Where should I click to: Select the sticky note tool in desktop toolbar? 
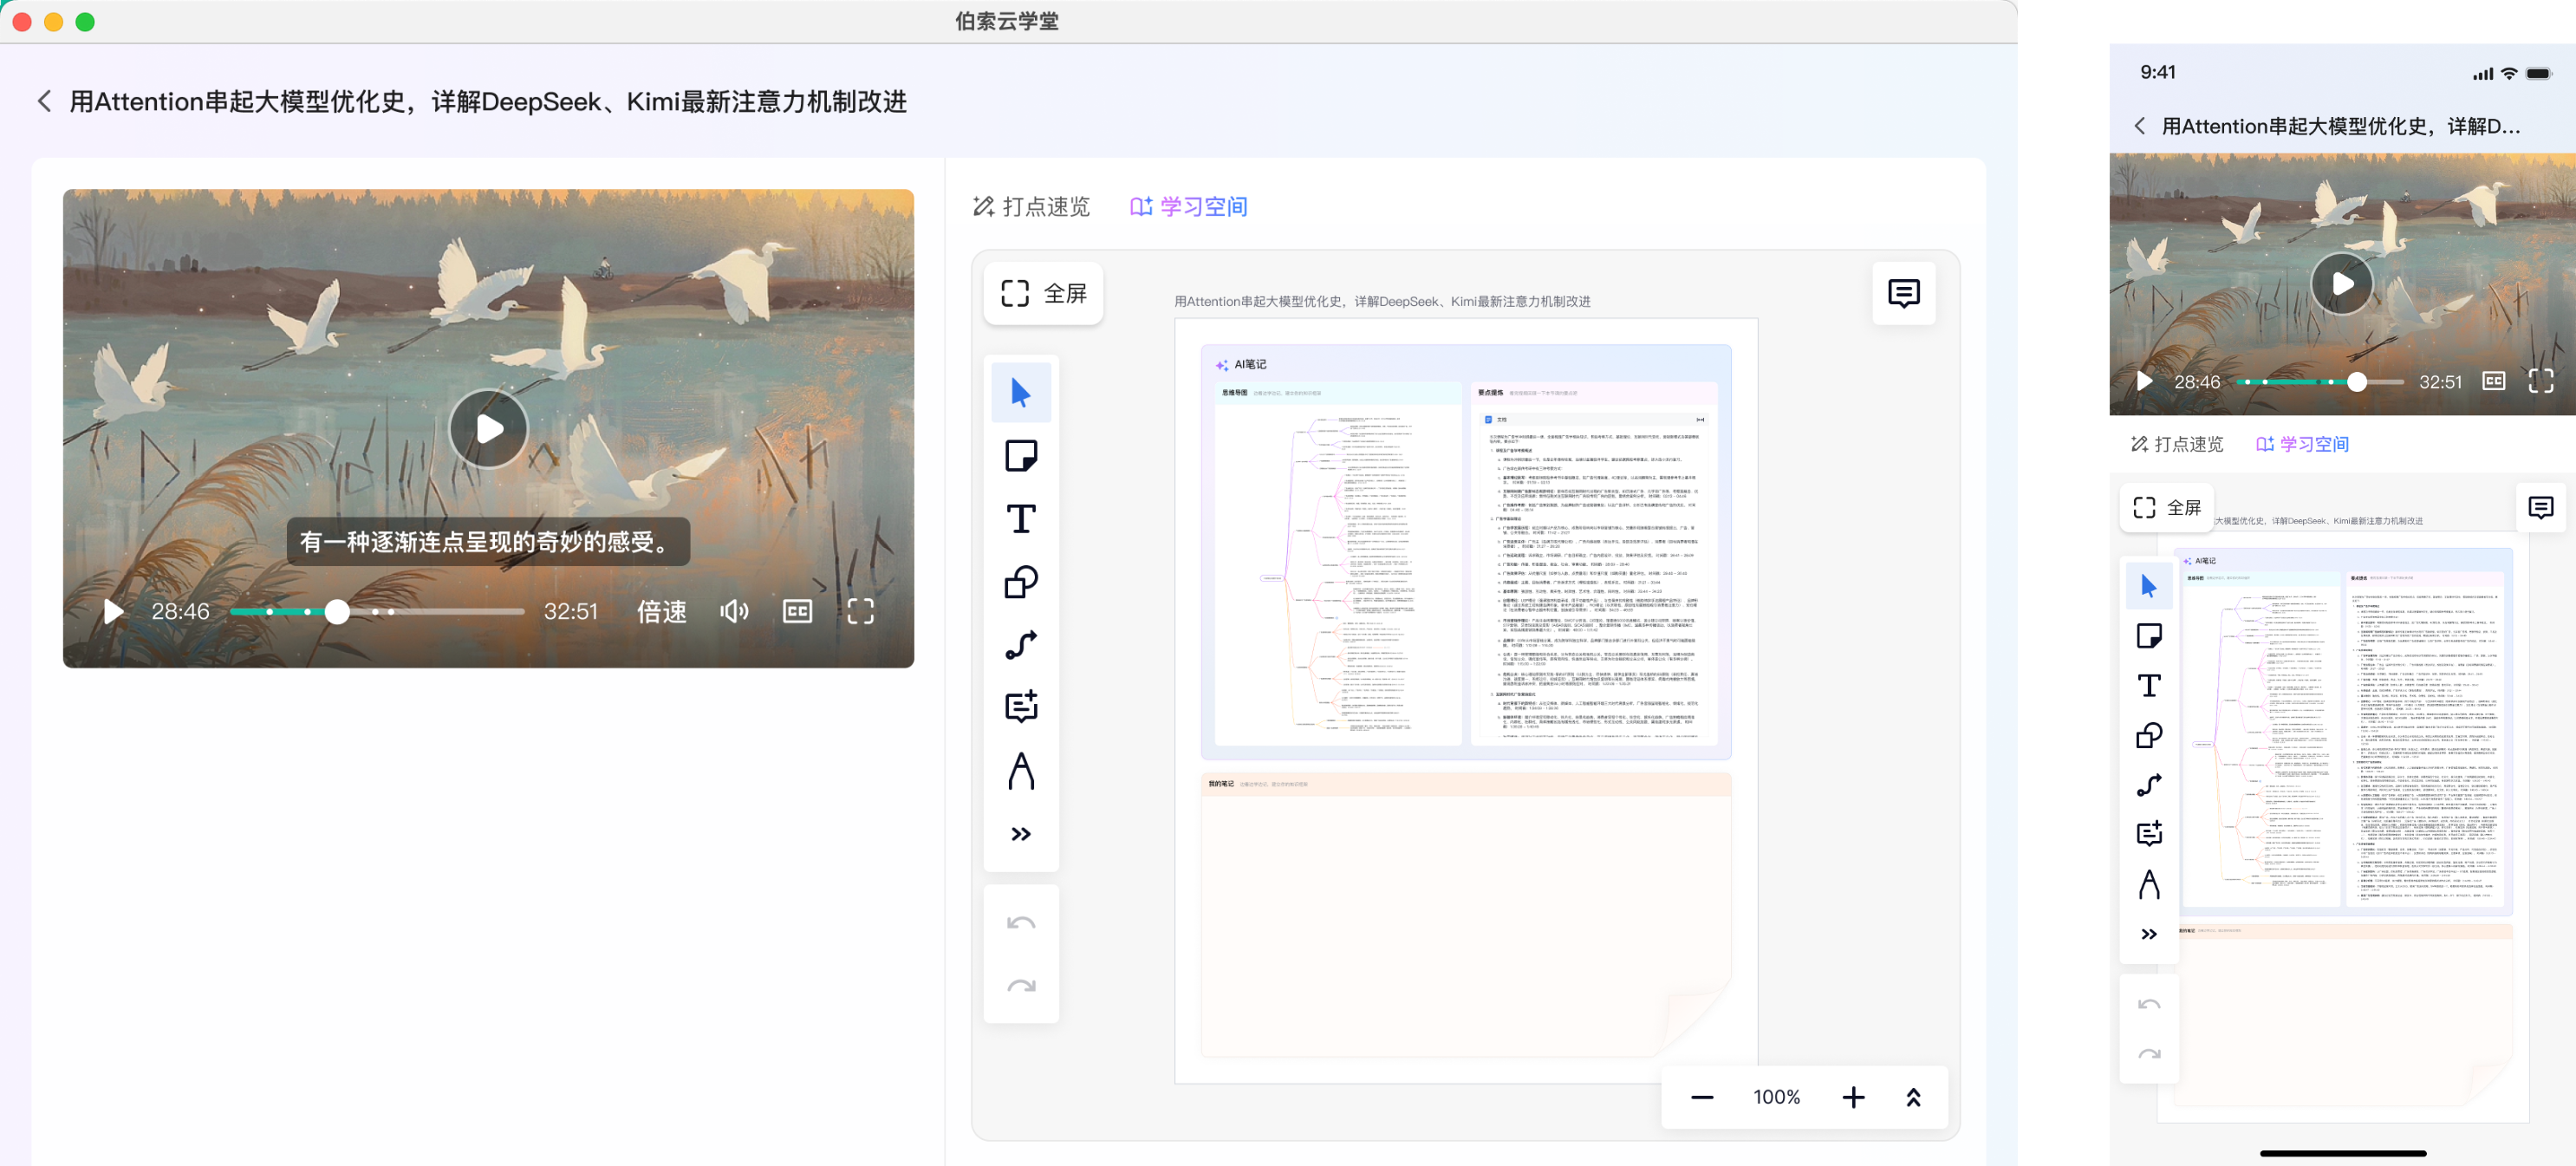coord(1021,456)
